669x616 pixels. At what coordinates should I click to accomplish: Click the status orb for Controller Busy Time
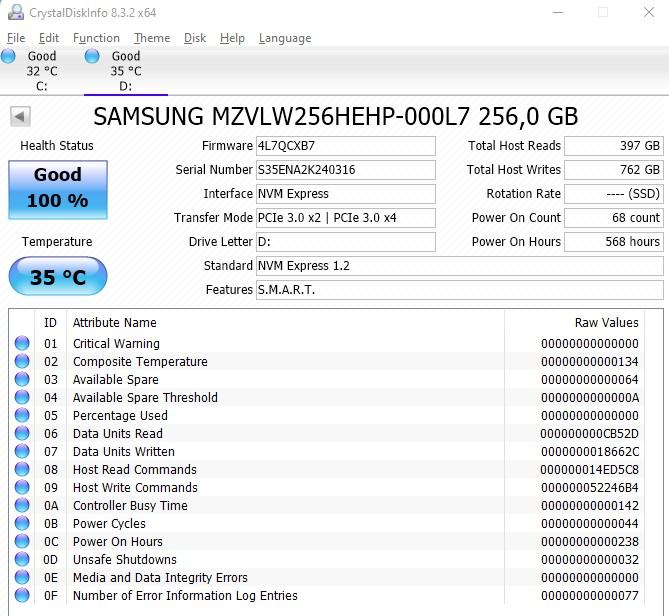click(x=22, y=505)
